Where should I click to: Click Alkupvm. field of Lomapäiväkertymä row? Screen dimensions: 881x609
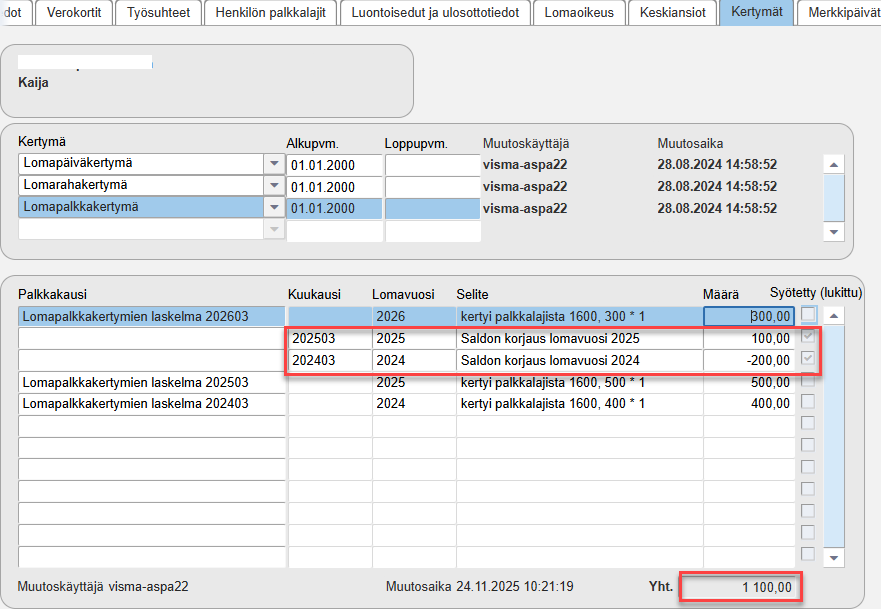tap(334, 165)
